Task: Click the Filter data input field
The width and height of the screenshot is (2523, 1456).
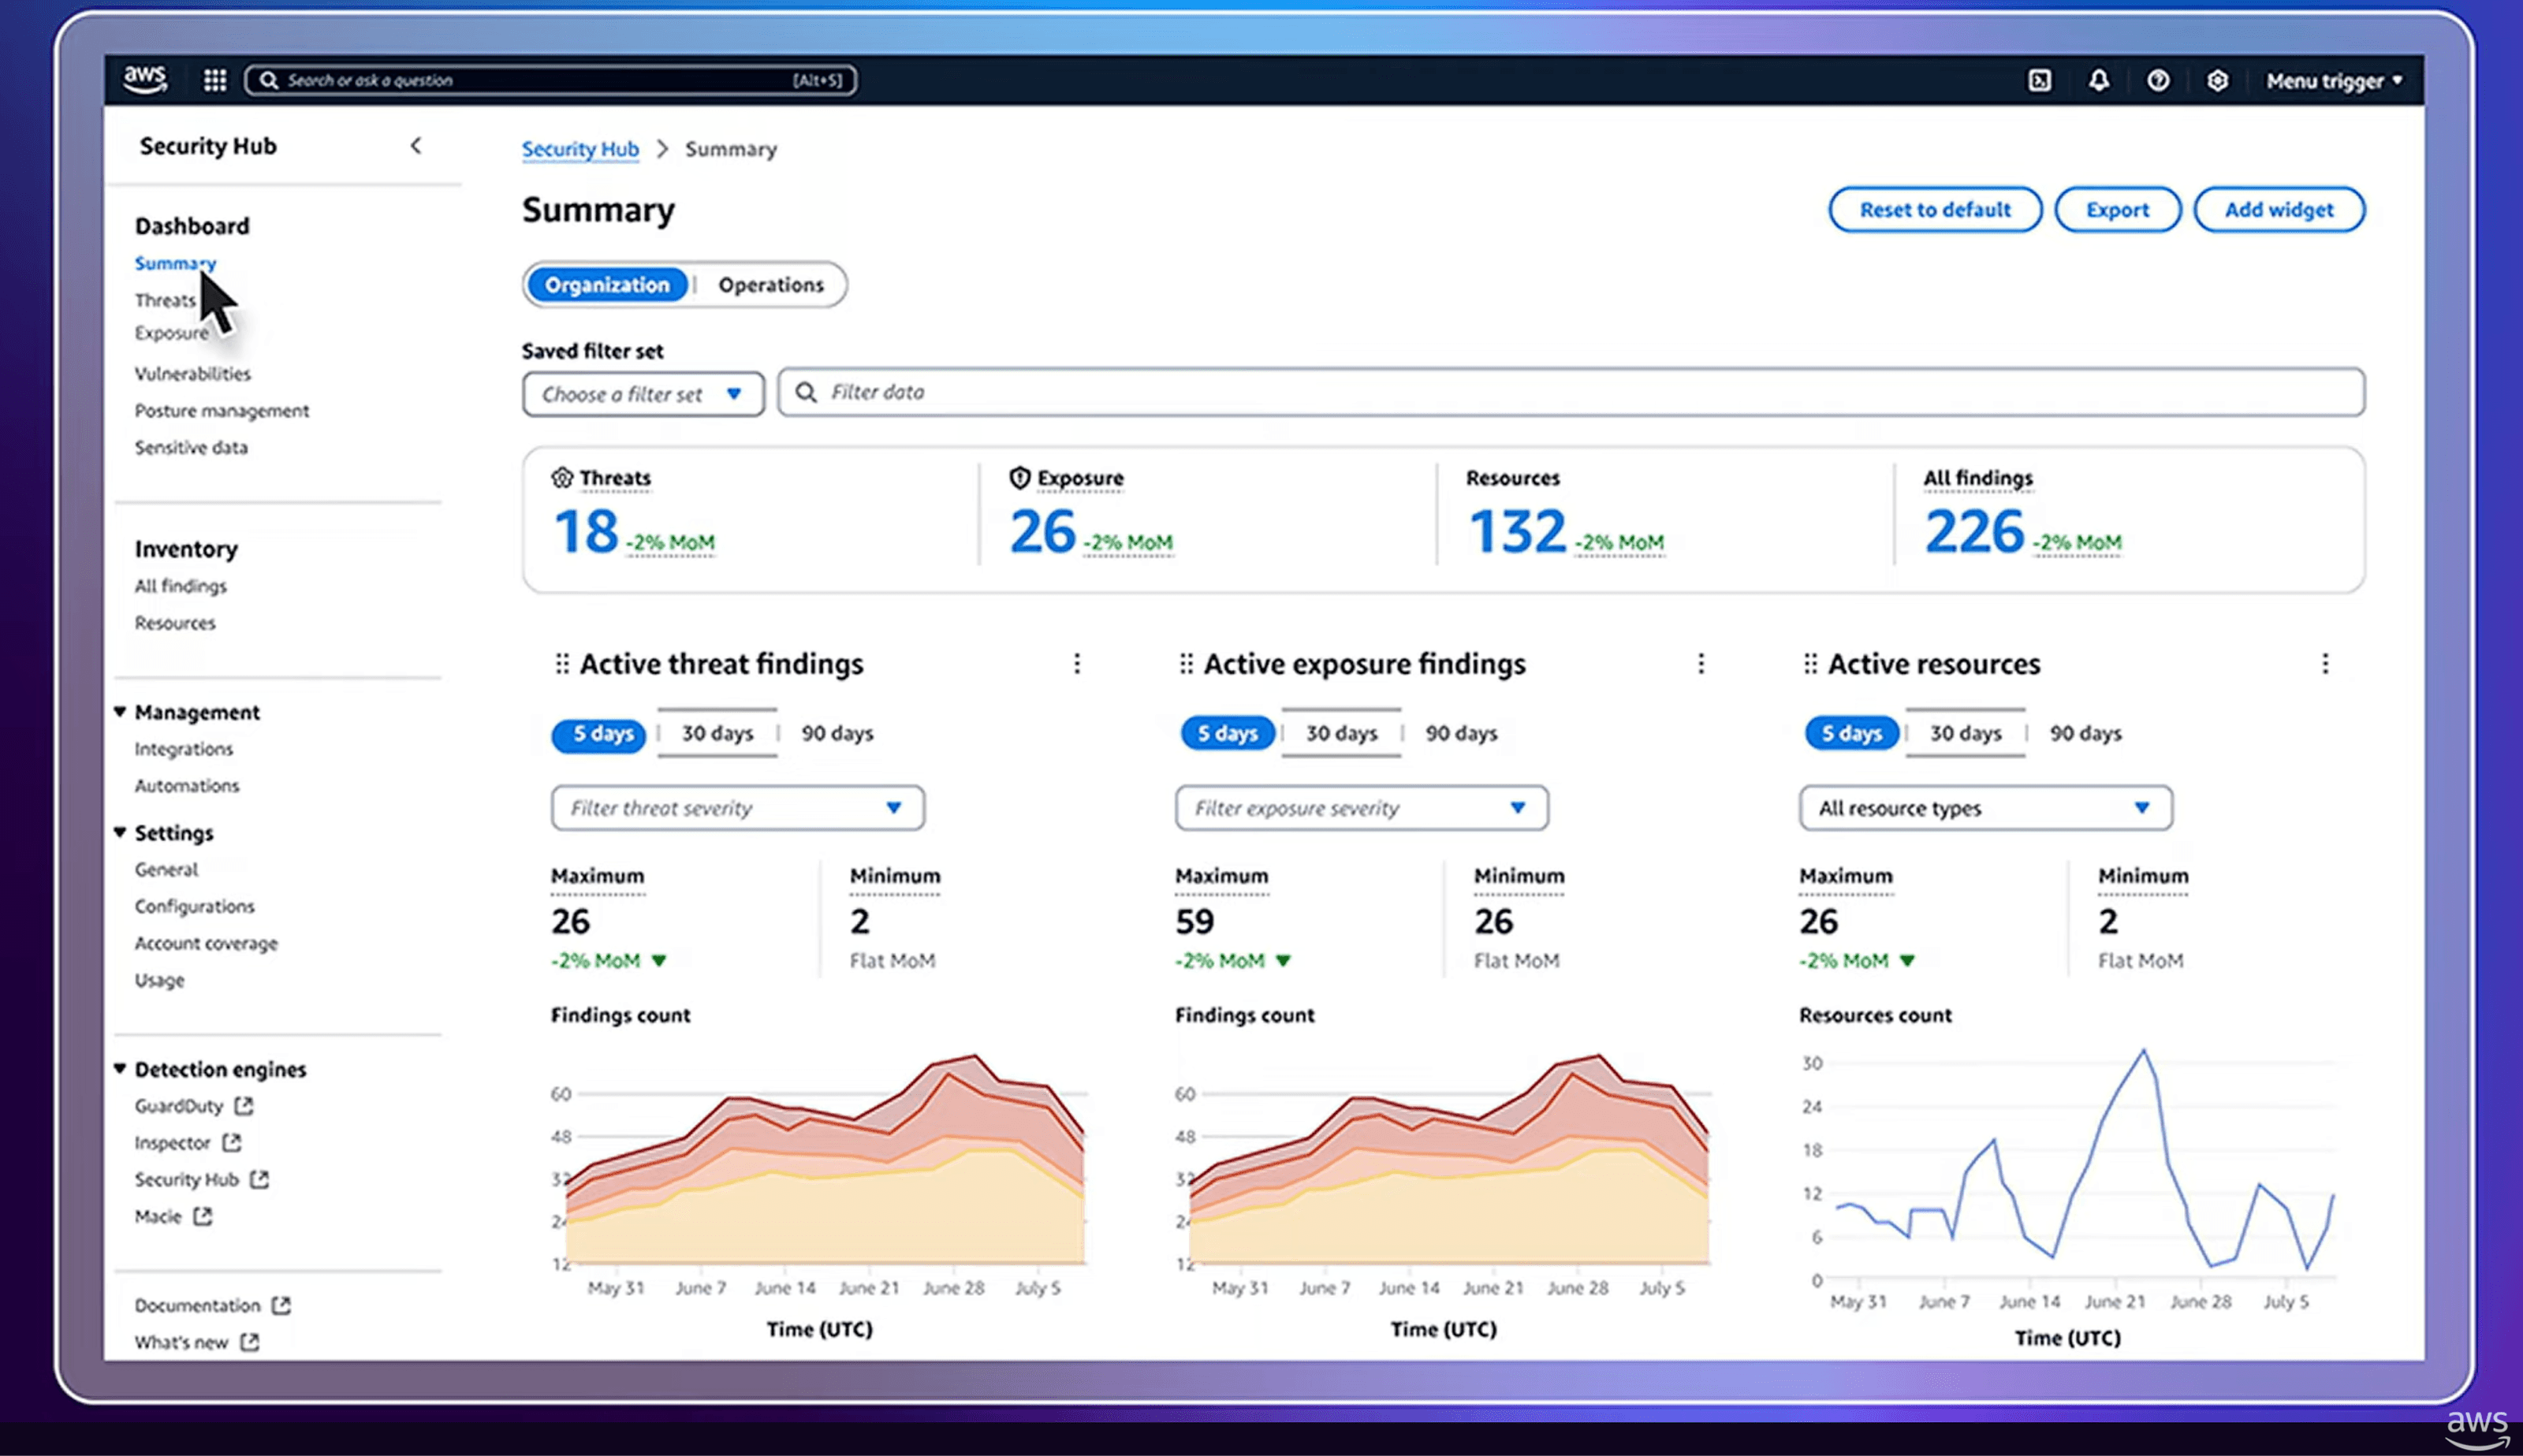Action: pyautogui.click(x=1571, y=392)
